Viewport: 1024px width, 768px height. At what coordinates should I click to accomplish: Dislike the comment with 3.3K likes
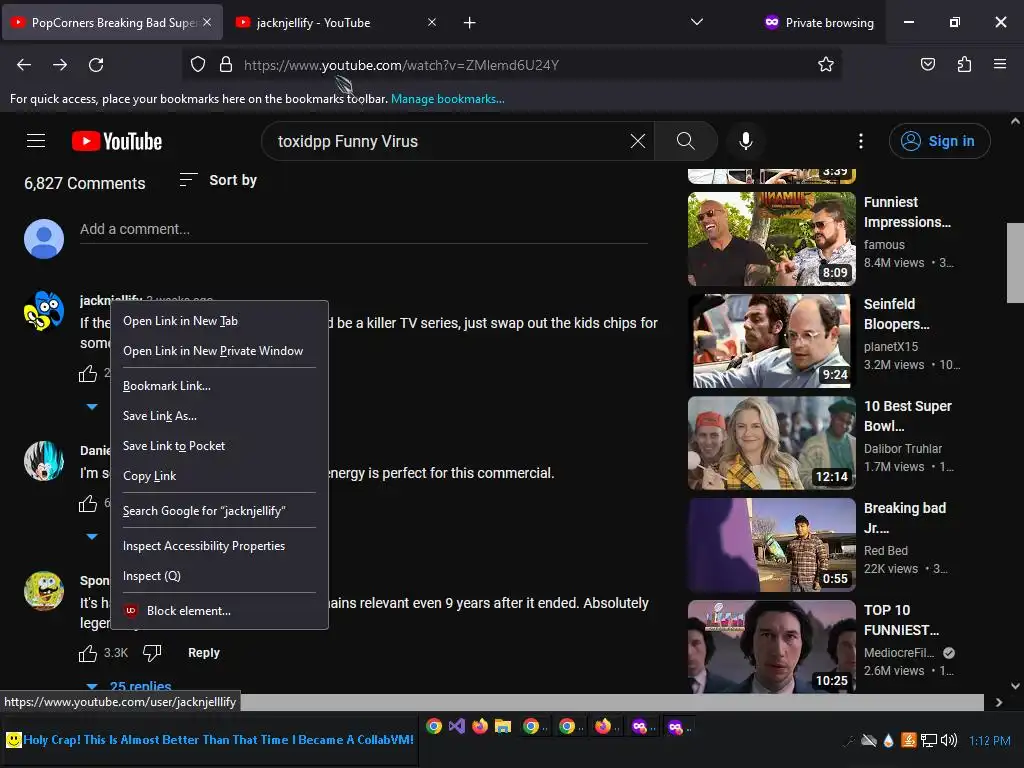[152, 653]
